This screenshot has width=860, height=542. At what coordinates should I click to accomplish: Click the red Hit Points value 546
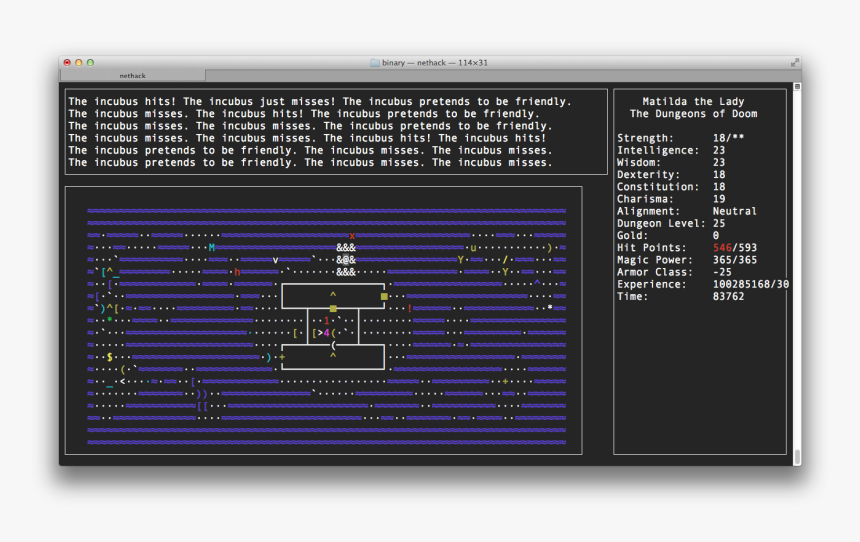[x=722, y=248]
